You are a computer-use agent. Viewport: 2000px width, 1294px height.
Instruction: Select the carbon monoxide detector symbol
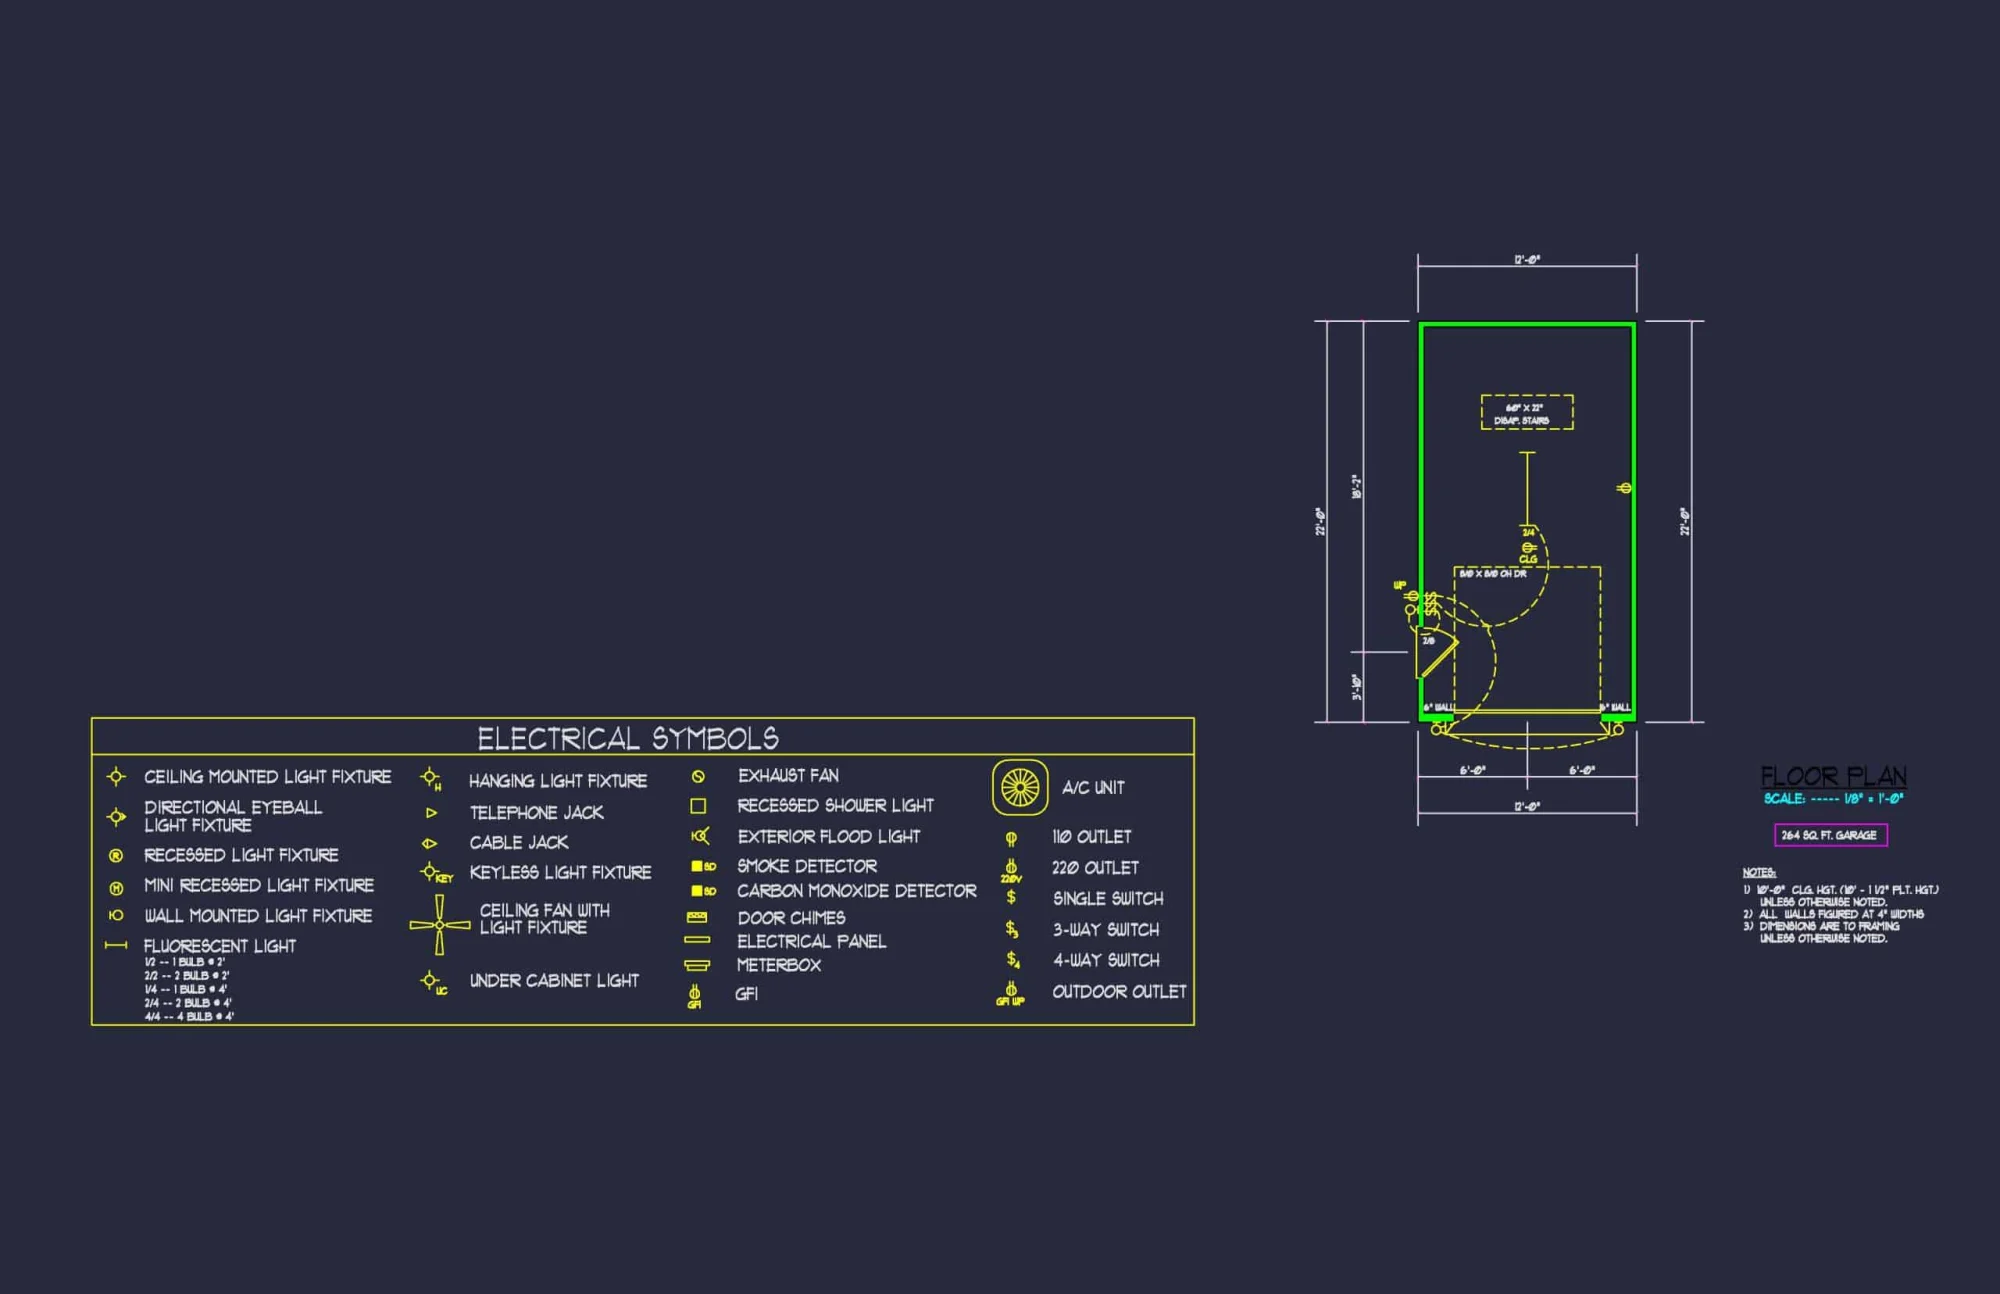coord(697,890)
